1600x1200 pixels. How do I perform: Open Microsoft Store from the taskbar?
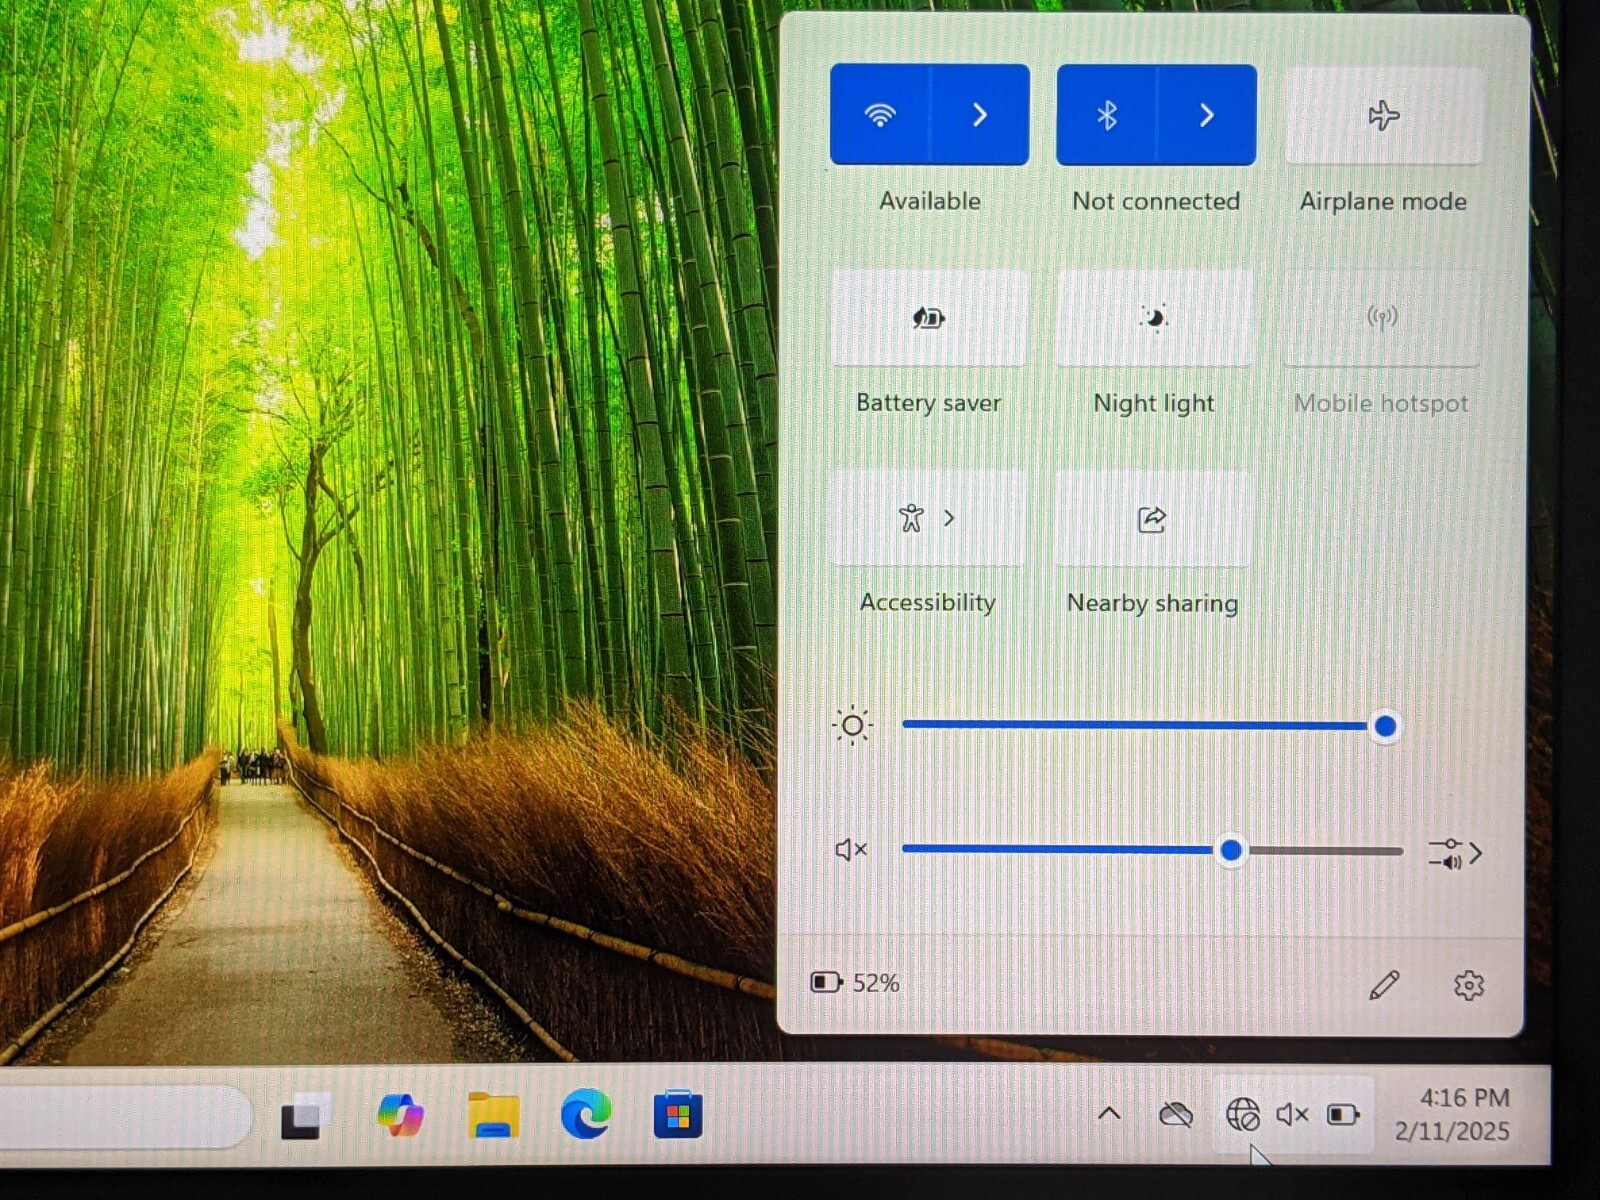pyautogui.click(x=678, y=1114)
